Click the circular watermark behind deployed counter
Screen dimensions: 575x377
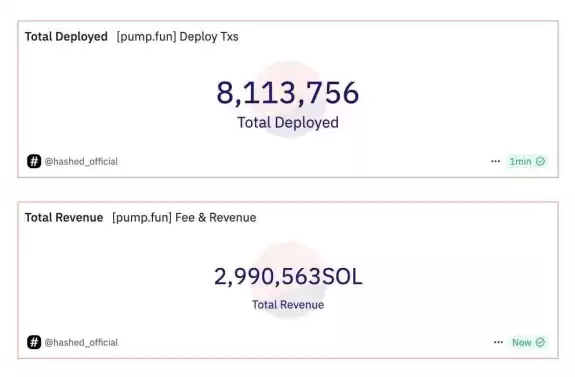[x=288, y=100]
